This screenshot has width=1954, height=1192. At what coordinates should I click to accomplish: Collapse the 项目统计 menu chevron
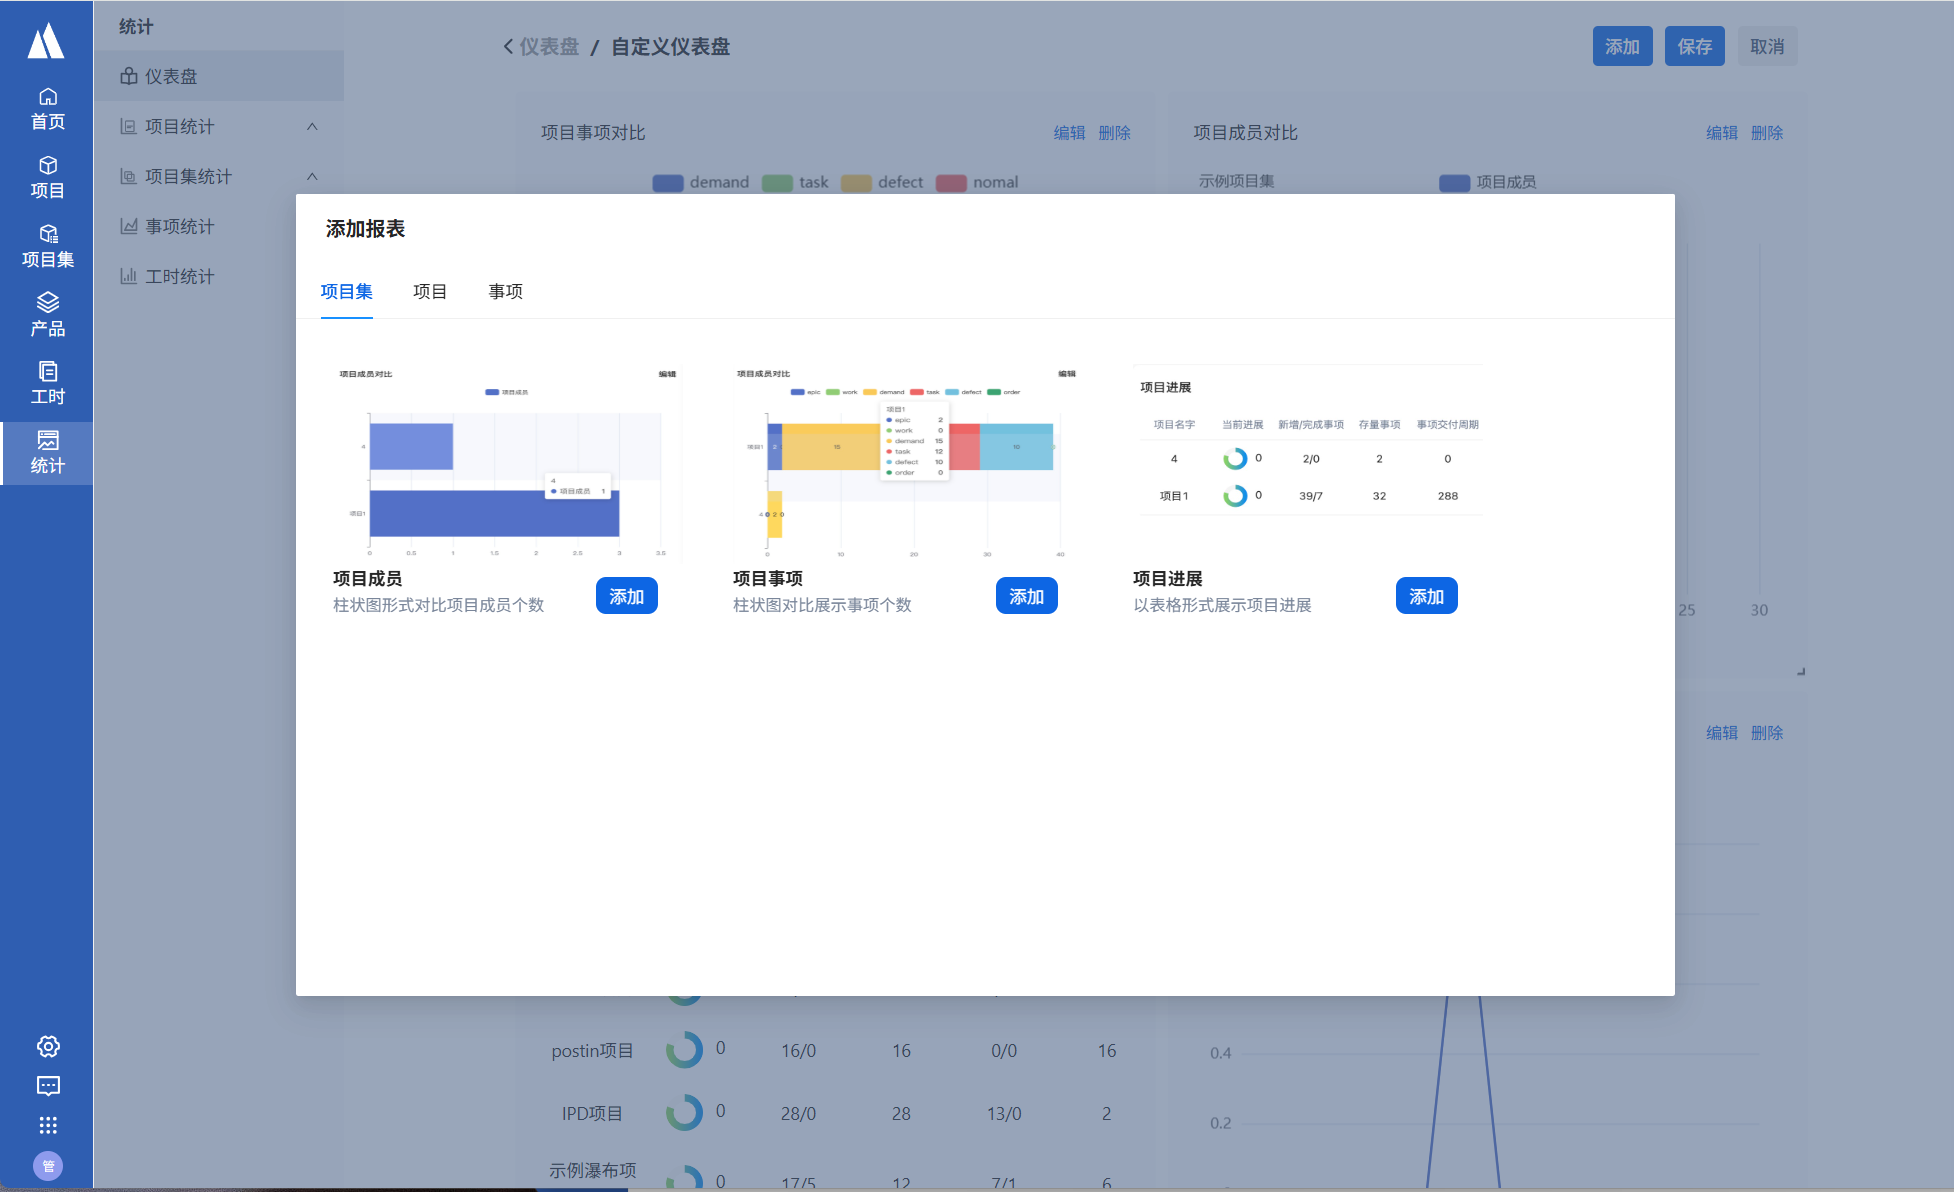pyautogui.click(x=312, y=126)
